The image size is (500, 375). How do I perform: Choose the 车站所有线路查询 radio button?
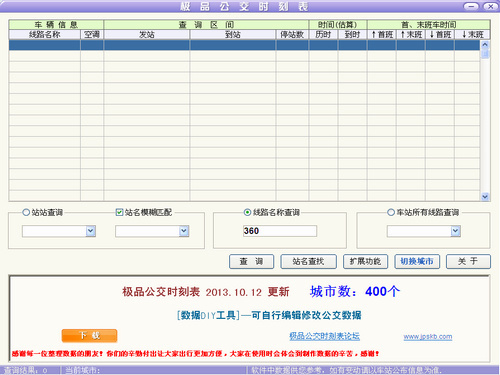tap(391, 212)
